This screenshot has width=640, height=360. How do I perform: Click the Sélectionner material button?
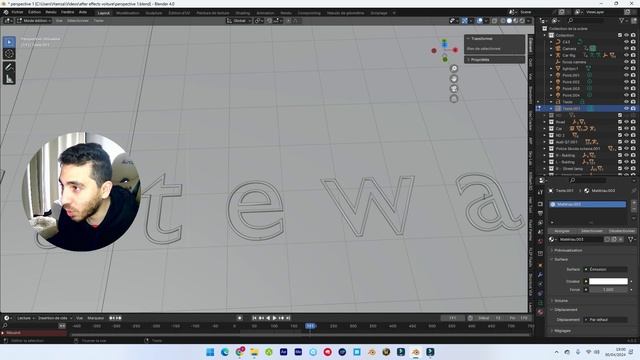click(591, 231)
